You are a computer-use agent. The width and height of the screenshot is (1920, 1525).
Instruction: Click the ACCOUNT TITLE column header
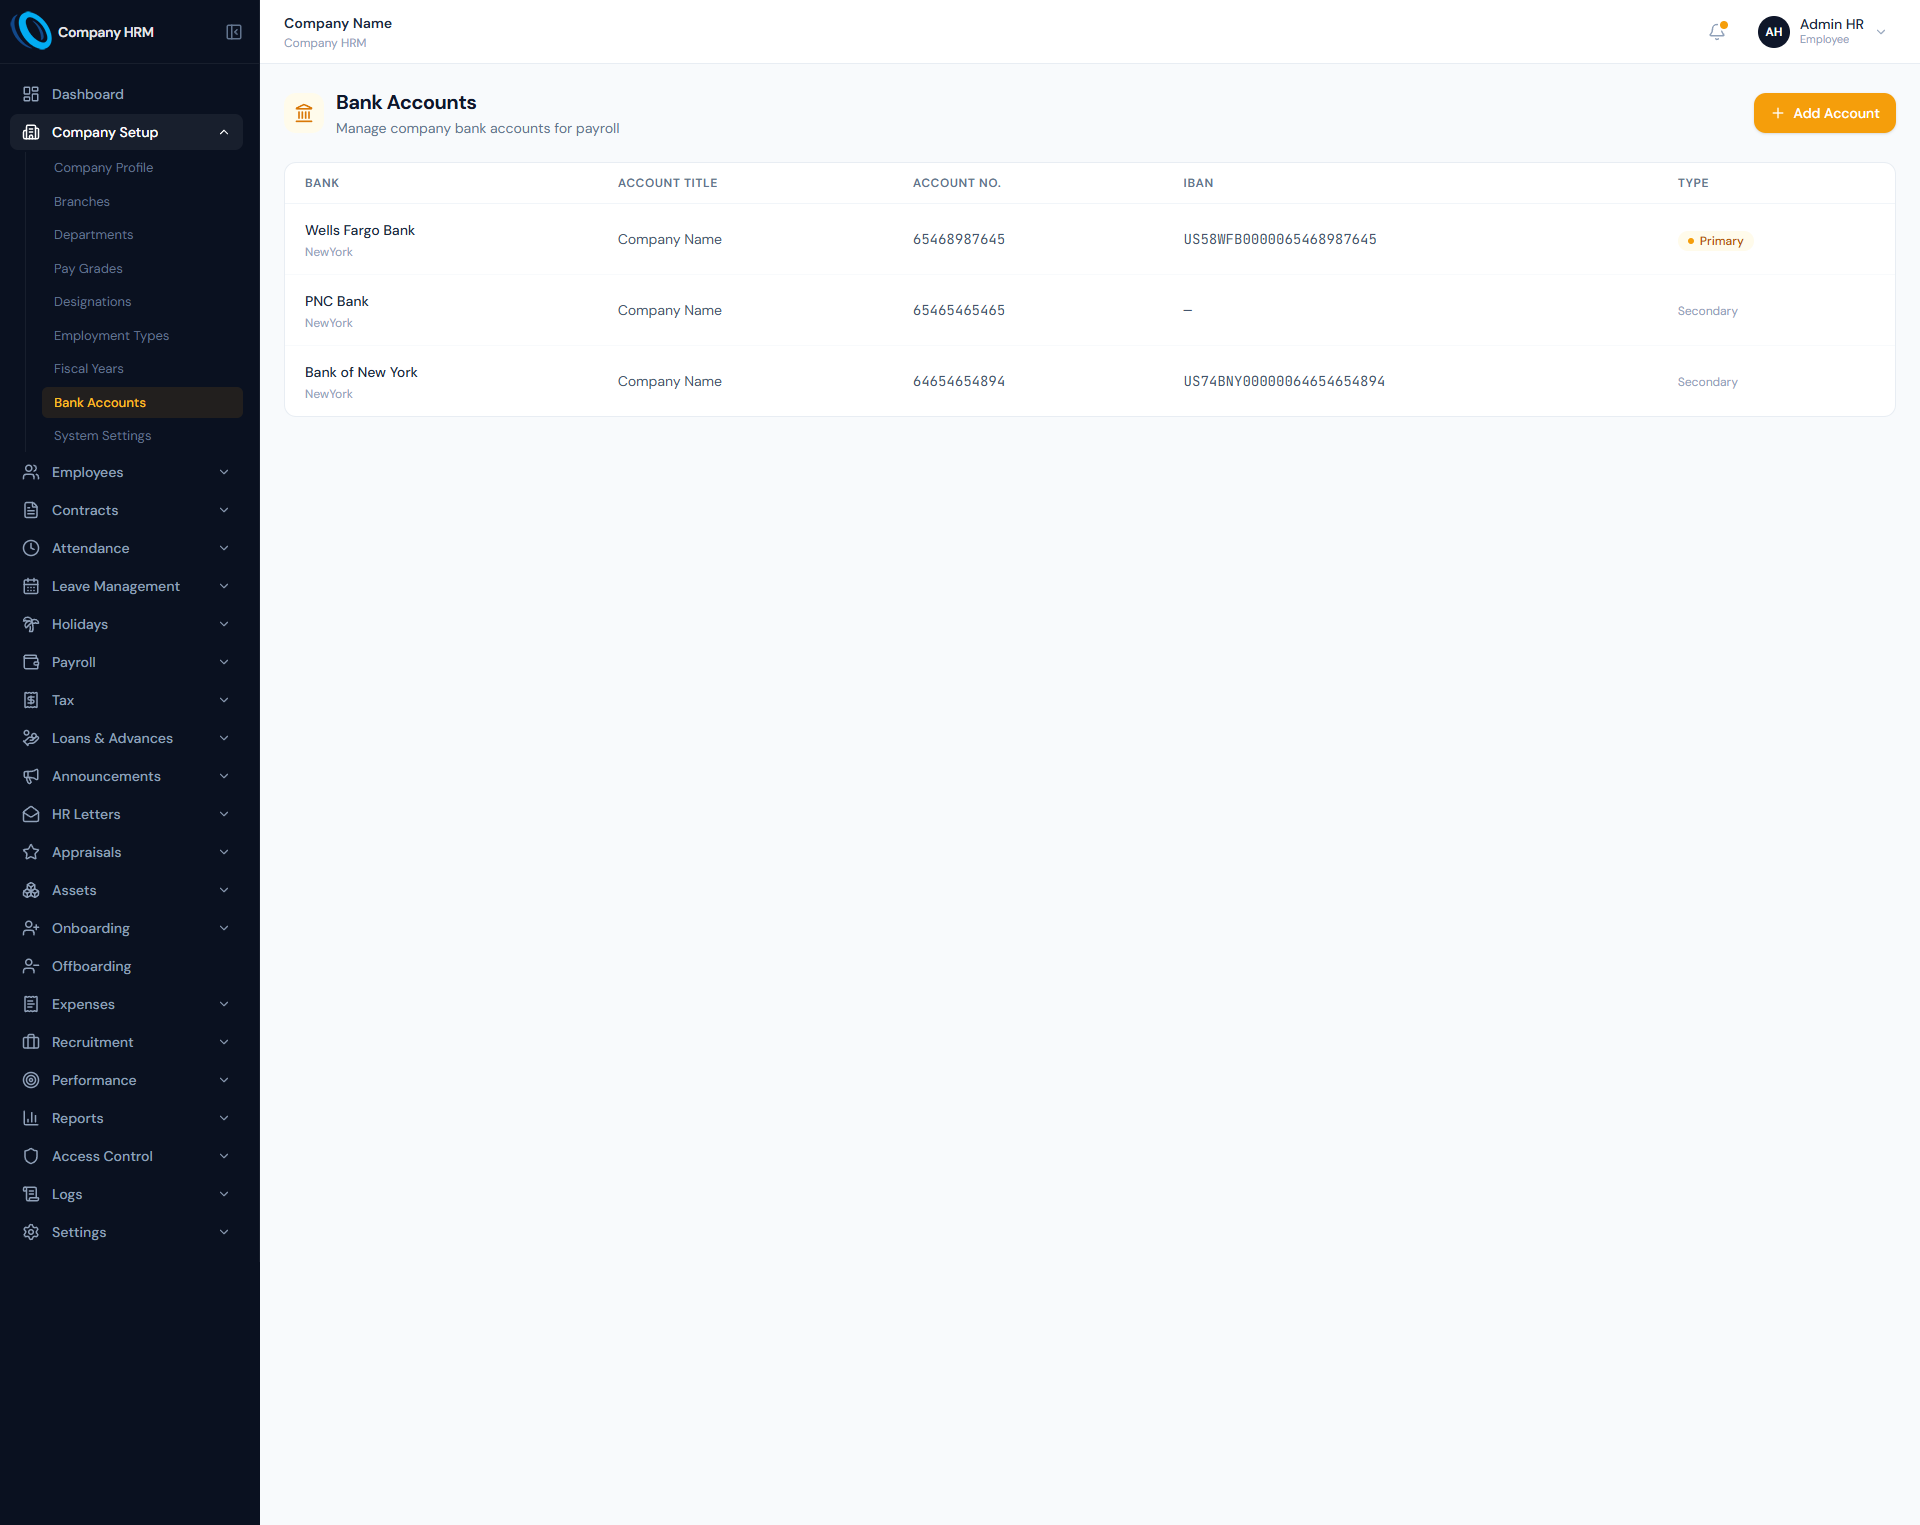point(668,183)
